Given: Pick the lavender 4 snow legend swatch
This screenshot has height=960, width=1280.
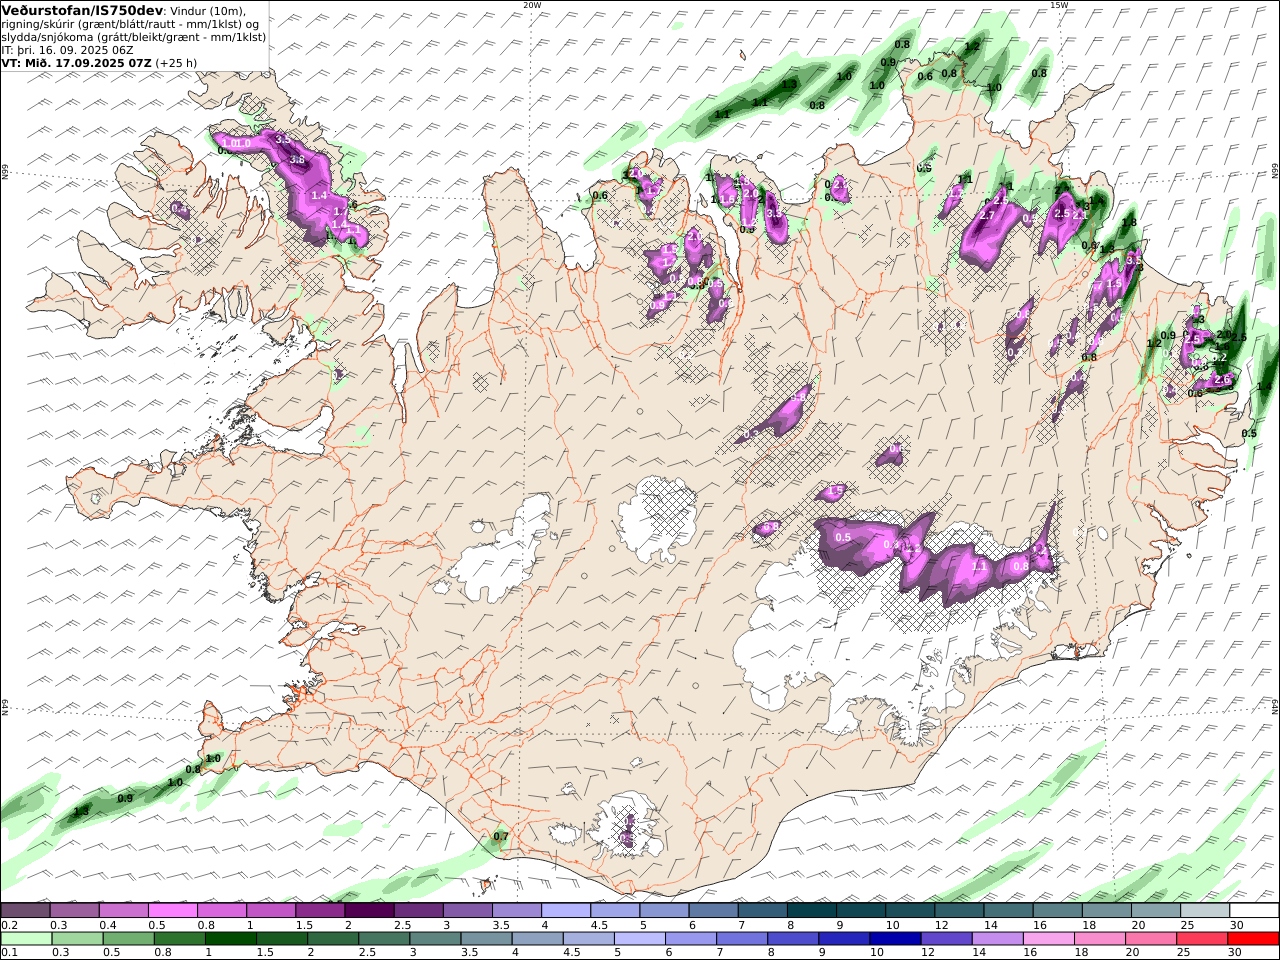Looking at the screenshot, I should pos(566,911).
